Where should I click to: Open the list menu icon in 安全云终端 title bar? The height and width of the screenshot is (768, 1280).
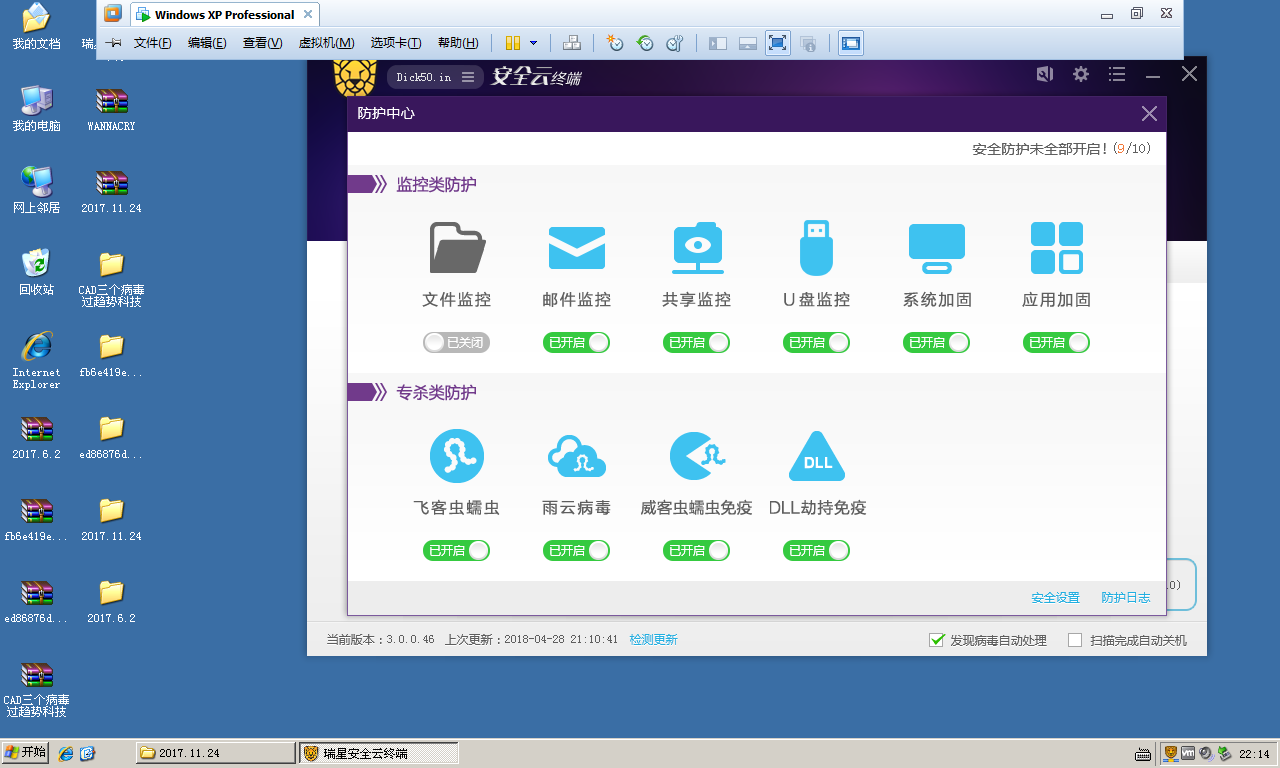click(1117, 74)
